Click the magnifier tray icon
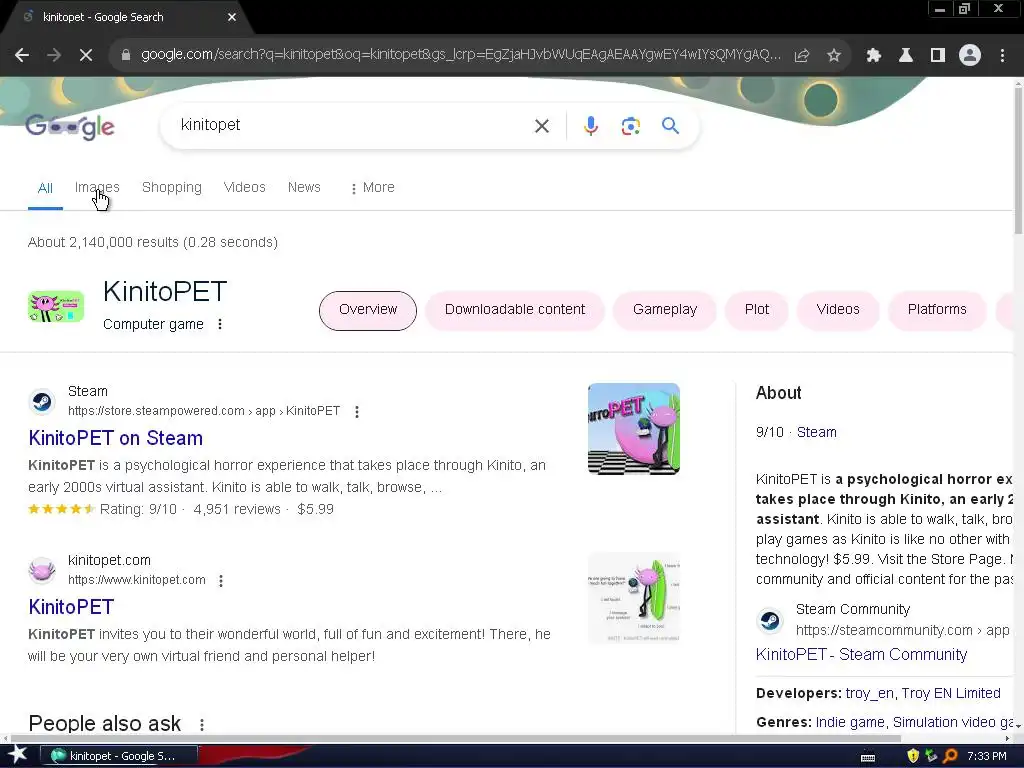This screenshot has width=1024, height=768. click(x=950, y=756)
